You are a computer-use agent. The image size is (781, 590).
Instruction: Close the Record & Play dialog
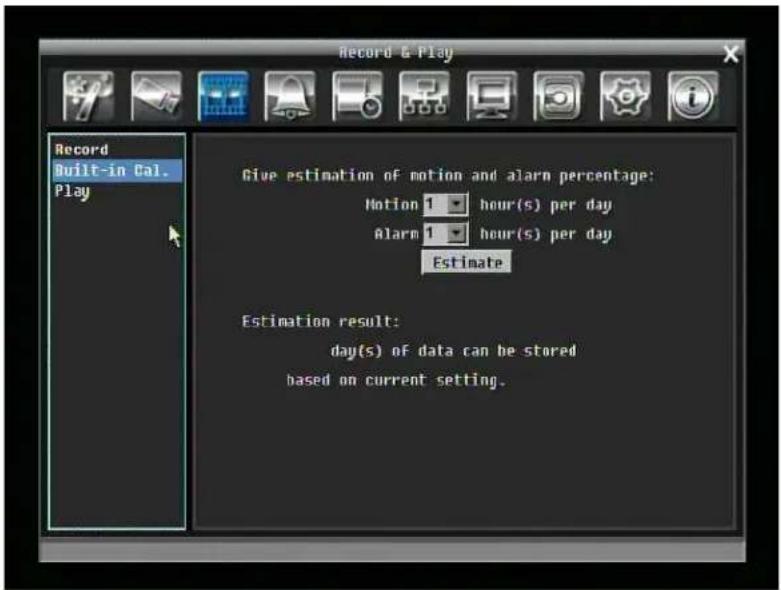(730, 54)
